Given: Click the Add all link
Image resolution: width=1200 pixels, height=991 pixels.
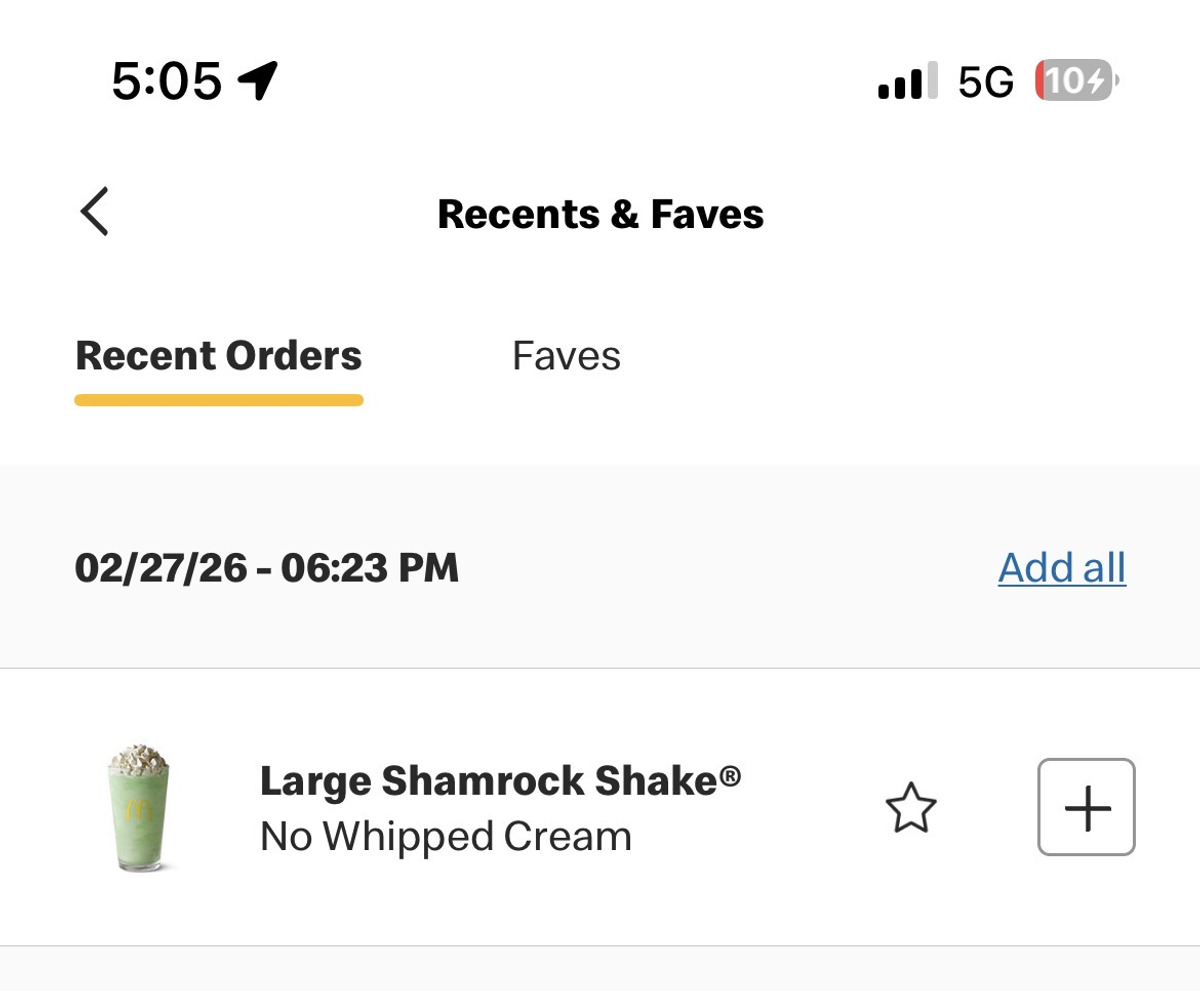Looking at the screenshot, I should coord(1061,568).
